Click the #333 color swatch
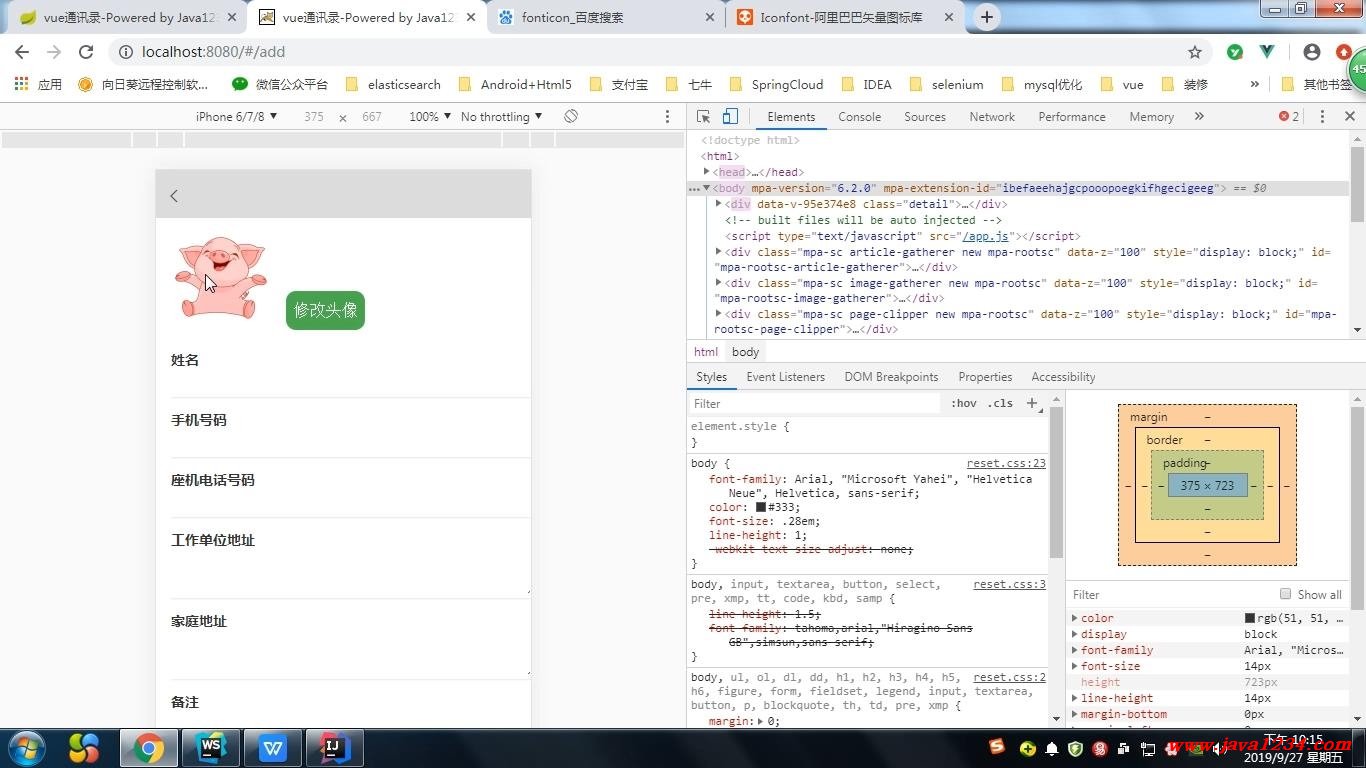This screenshot has width=1366, height=768. [x=760, y=507]
